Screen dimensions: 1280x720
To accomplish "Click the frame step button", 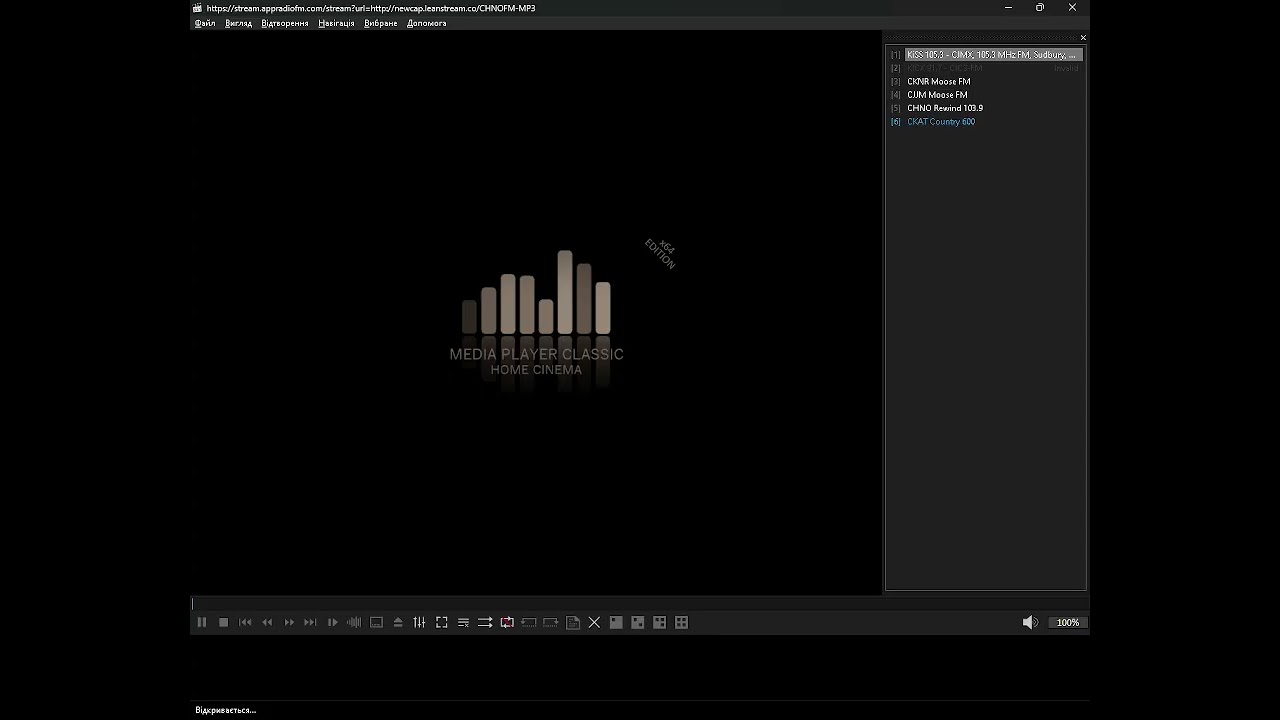I will click(333, 622).
